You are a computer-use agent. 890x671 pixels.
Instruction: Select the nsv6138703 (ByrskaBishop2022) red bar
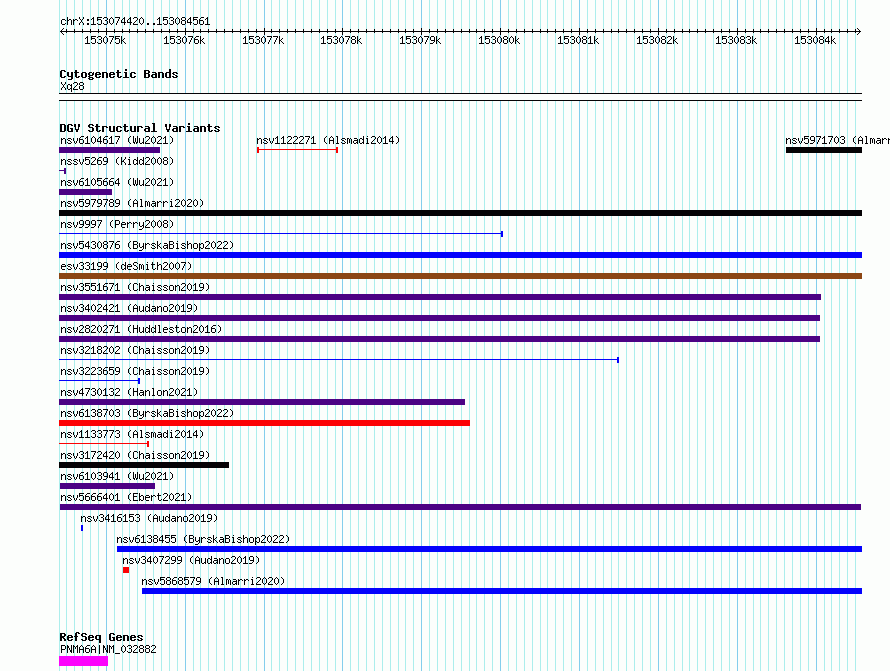tap(265, 423)
